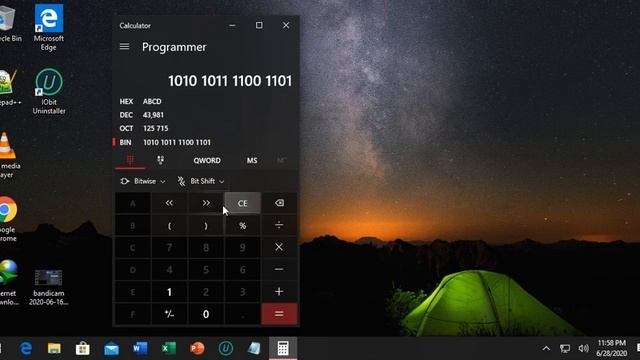Close the Calculator window
Image resolution: width=640 pixels, height=360 pixels.
[286, 25]
